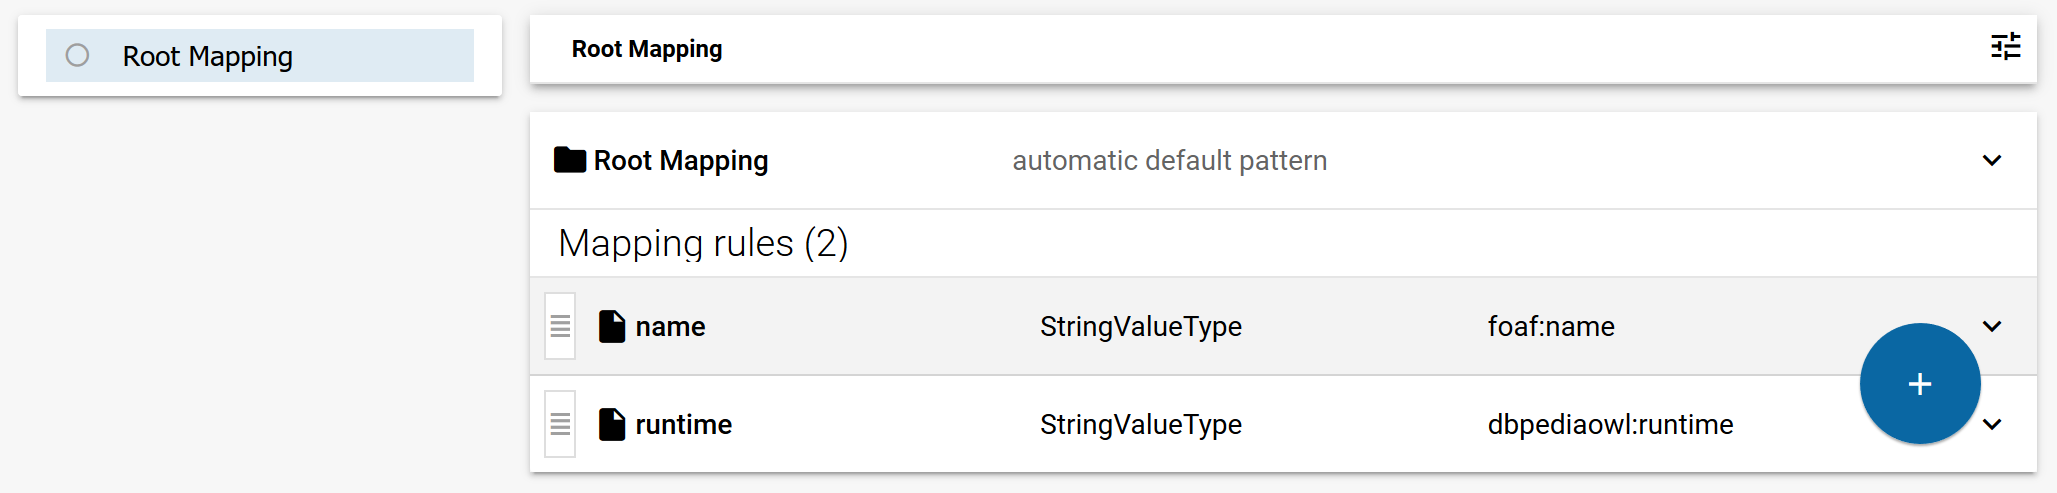Select Root Mapping in the left tree
Image resolution: width=2057 pixels, height=493 pixels.
(208, 56)
